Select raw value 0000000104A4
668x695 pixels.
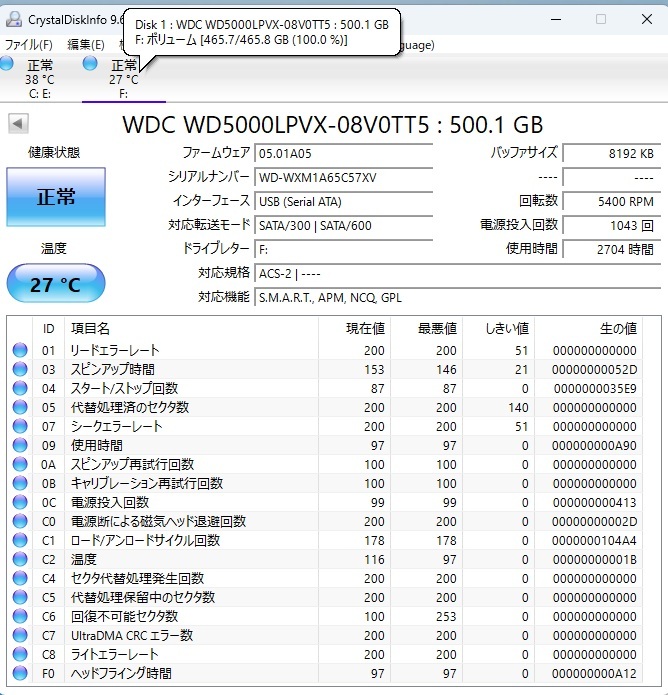[594, 541]
